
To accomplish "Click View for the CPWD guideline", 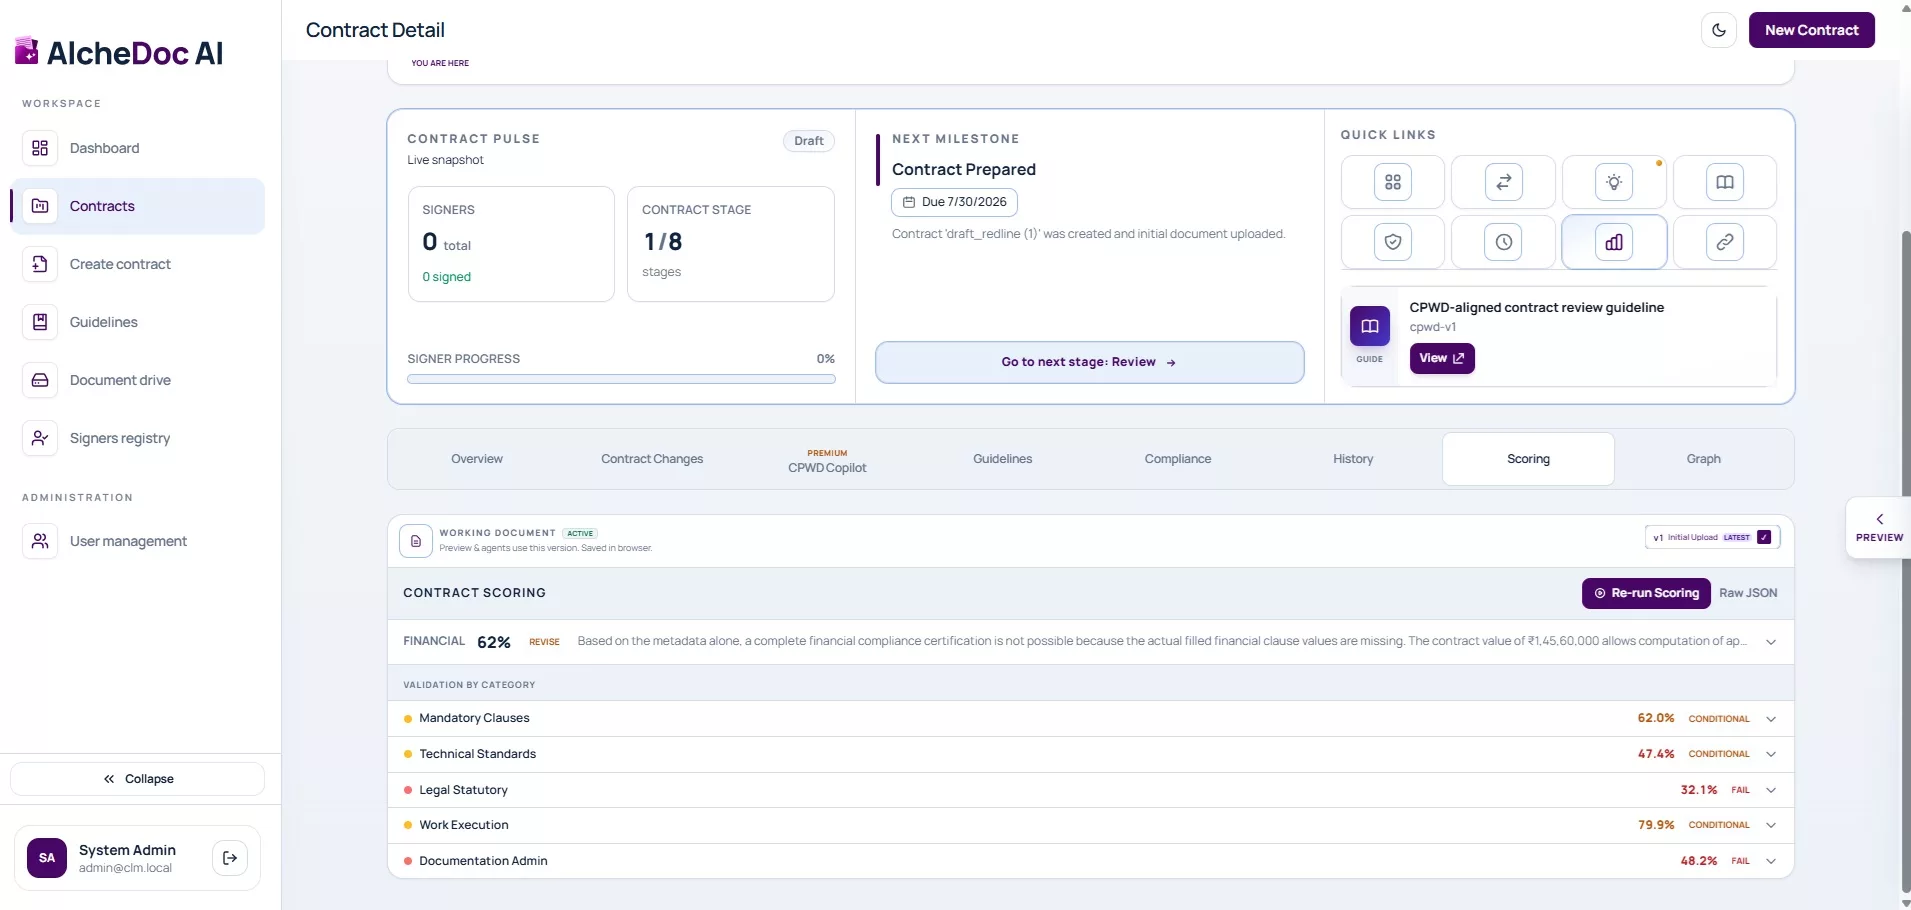I will click(x=1442, y=358).
